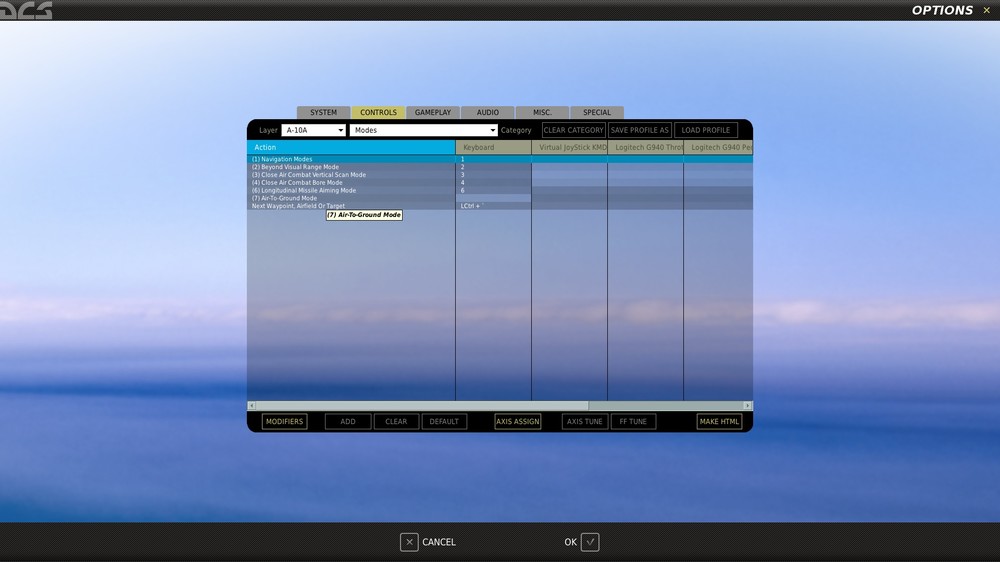Open AXIS ASSIGN
Screen dimensions: 1000x562
(x=518, y=422)
